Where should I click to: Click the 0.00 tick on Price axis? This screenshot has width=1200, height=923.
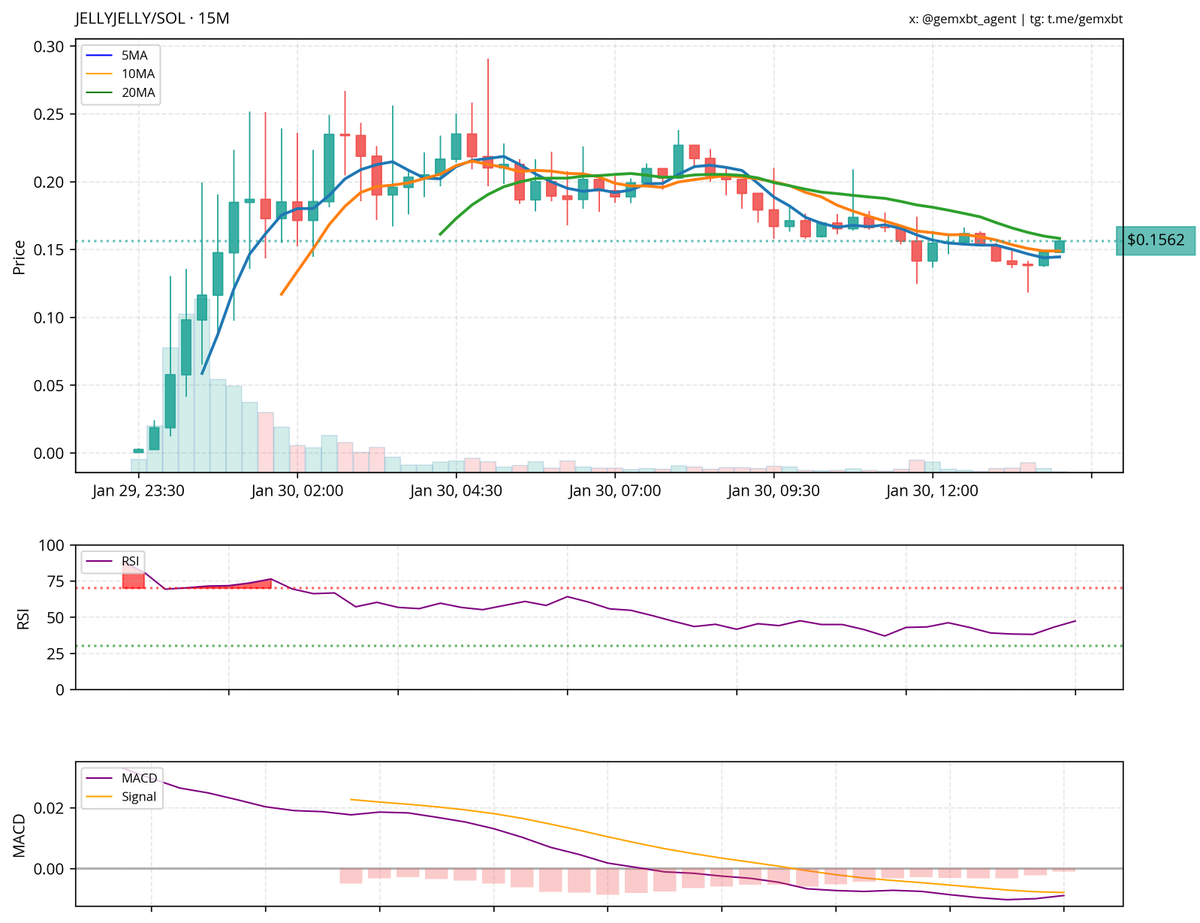[49, 453]
